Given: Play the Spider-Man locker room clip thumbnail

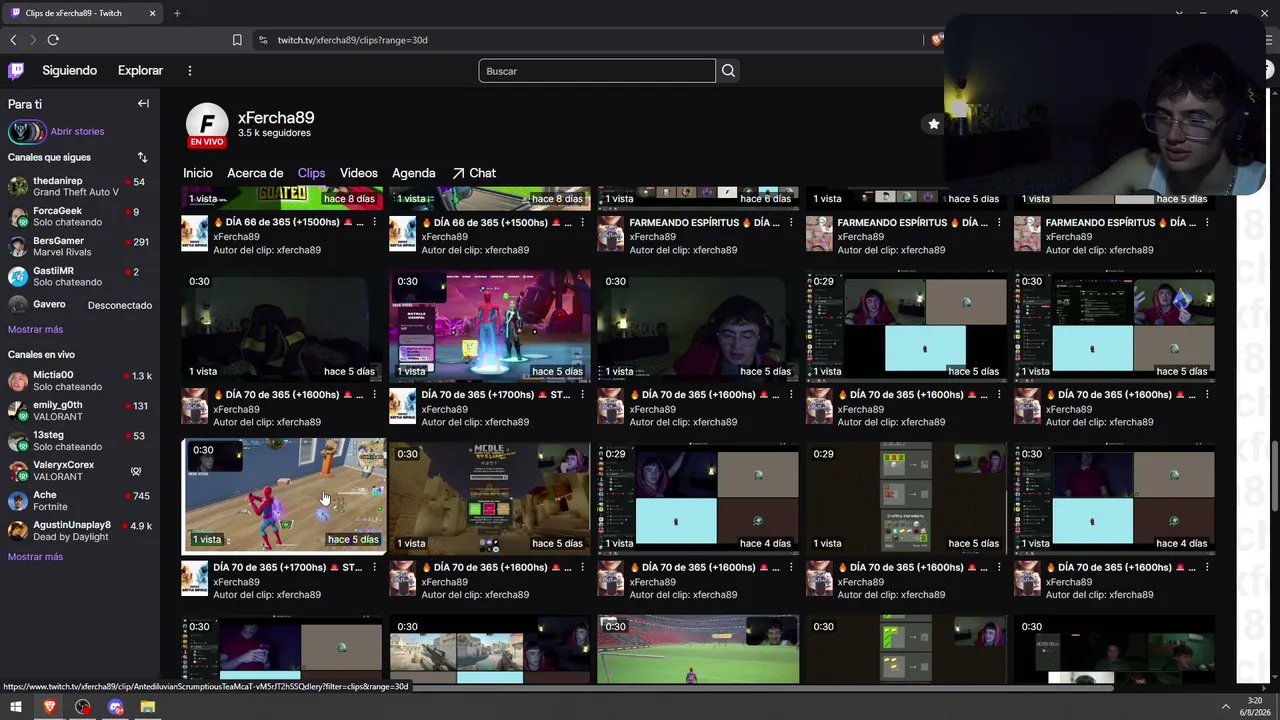Looking at the screenshot, I should (490, 325).
